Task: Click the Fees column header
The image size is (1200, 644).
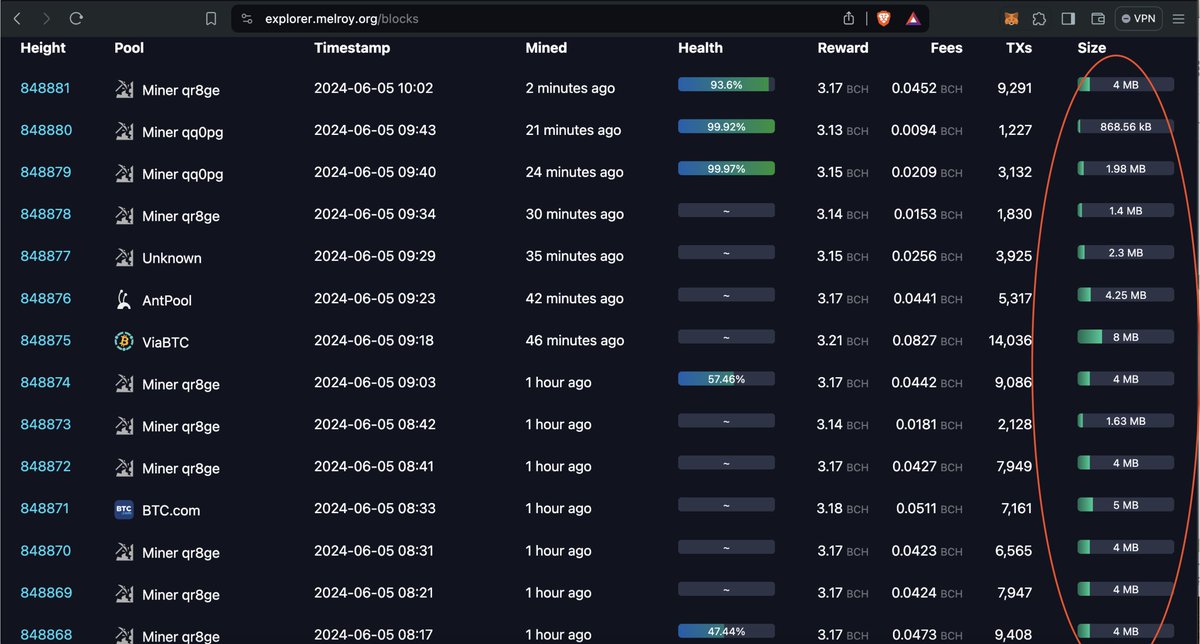Action: pyautogui.click(x=946, y=48)
